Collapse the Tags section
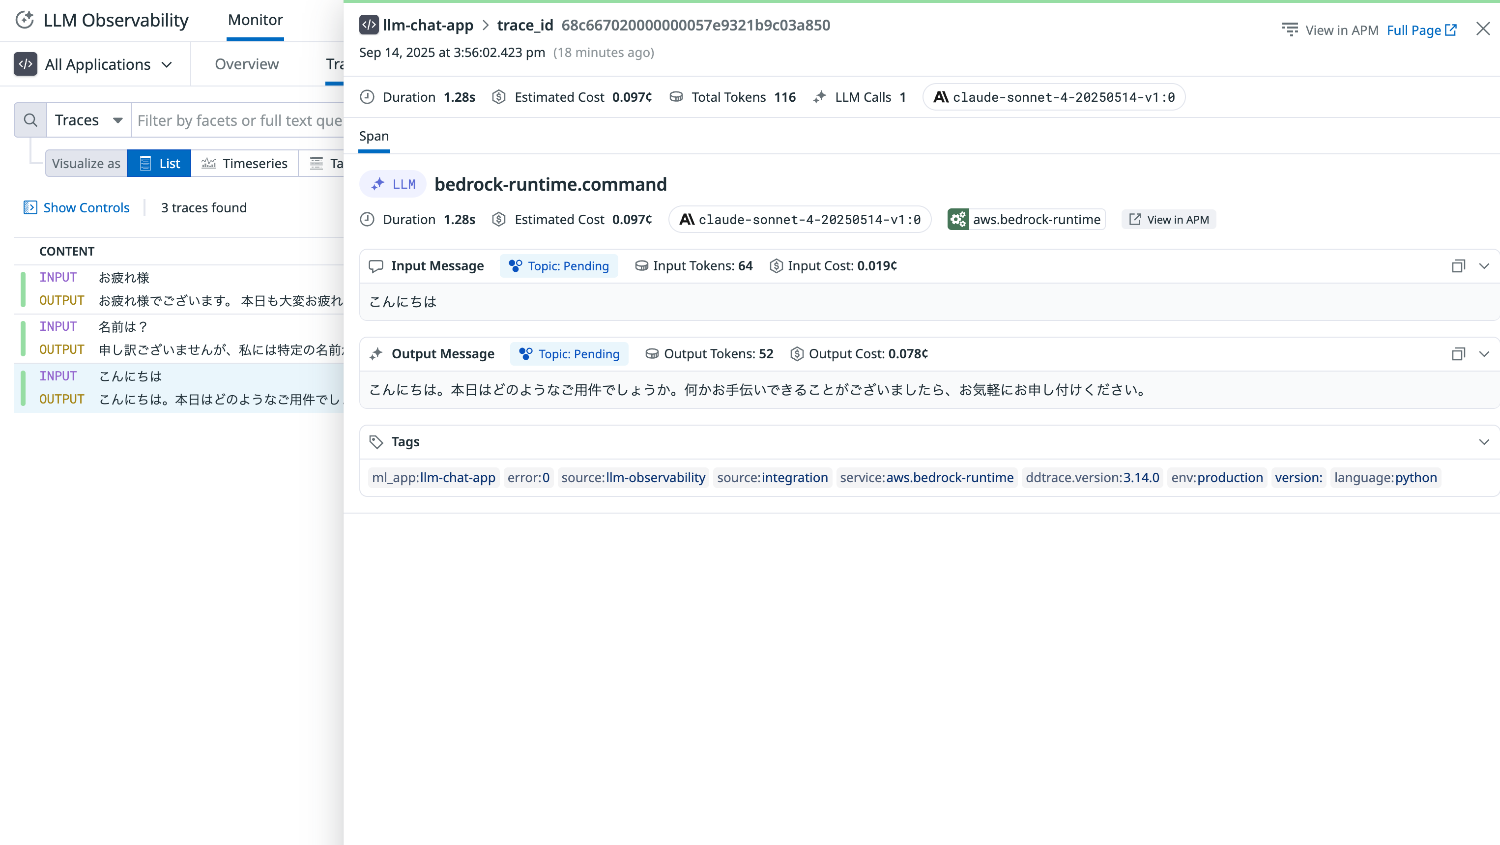1500x845 pixels. tap(1484, 442)
